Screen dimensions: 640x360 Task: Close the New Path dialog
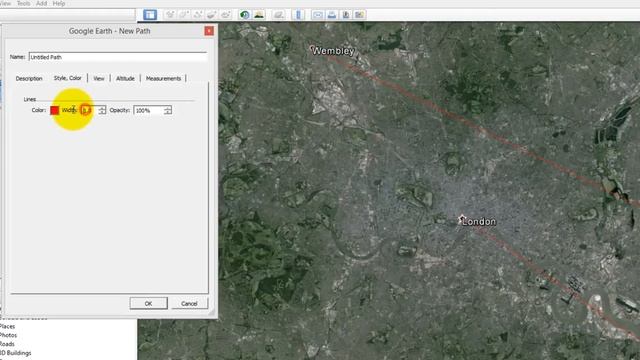[x=209, y=31]
